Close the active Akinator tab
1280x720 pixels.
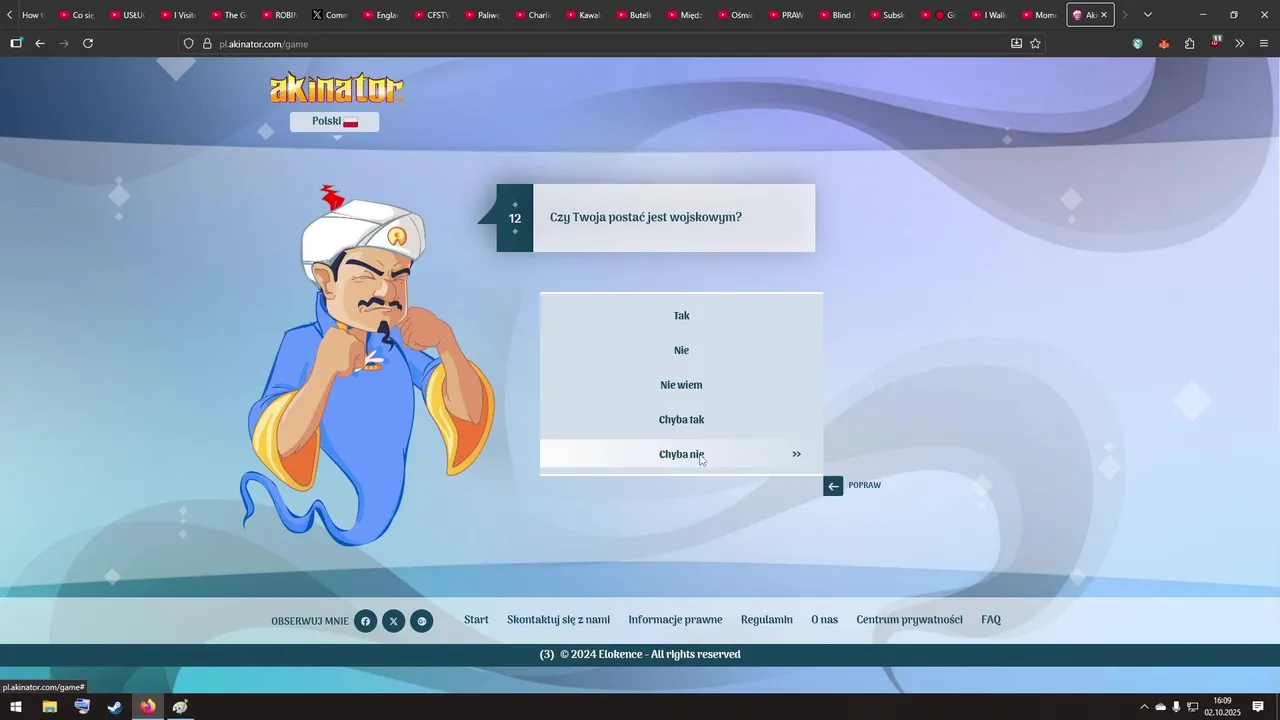1104,15
